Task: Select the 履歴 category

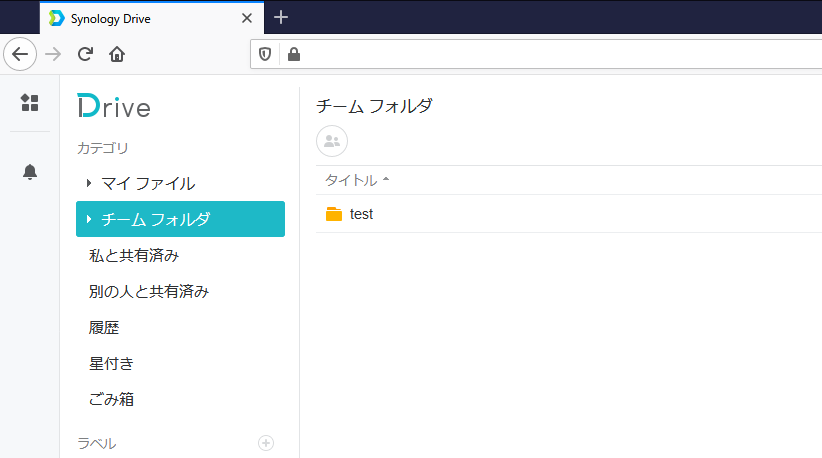Action: click(x=104, y=328)
